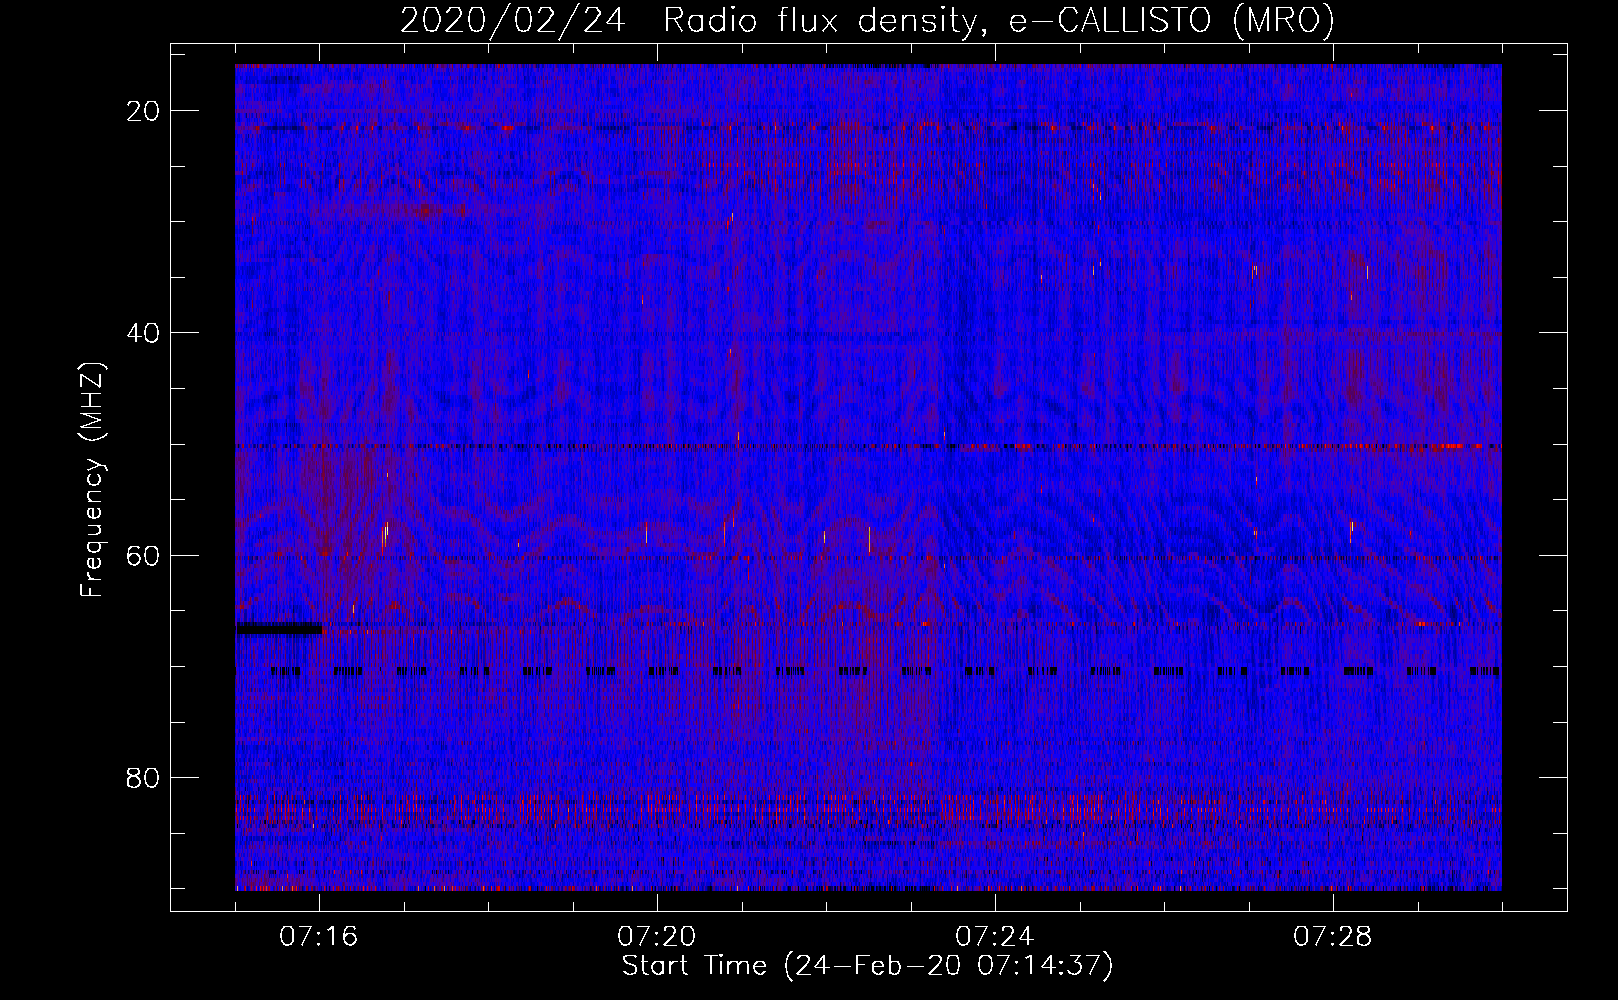Click the plot title '2020/02/24 Radio flux density, e-CALLISTO (MRO)'

[867, 20]
